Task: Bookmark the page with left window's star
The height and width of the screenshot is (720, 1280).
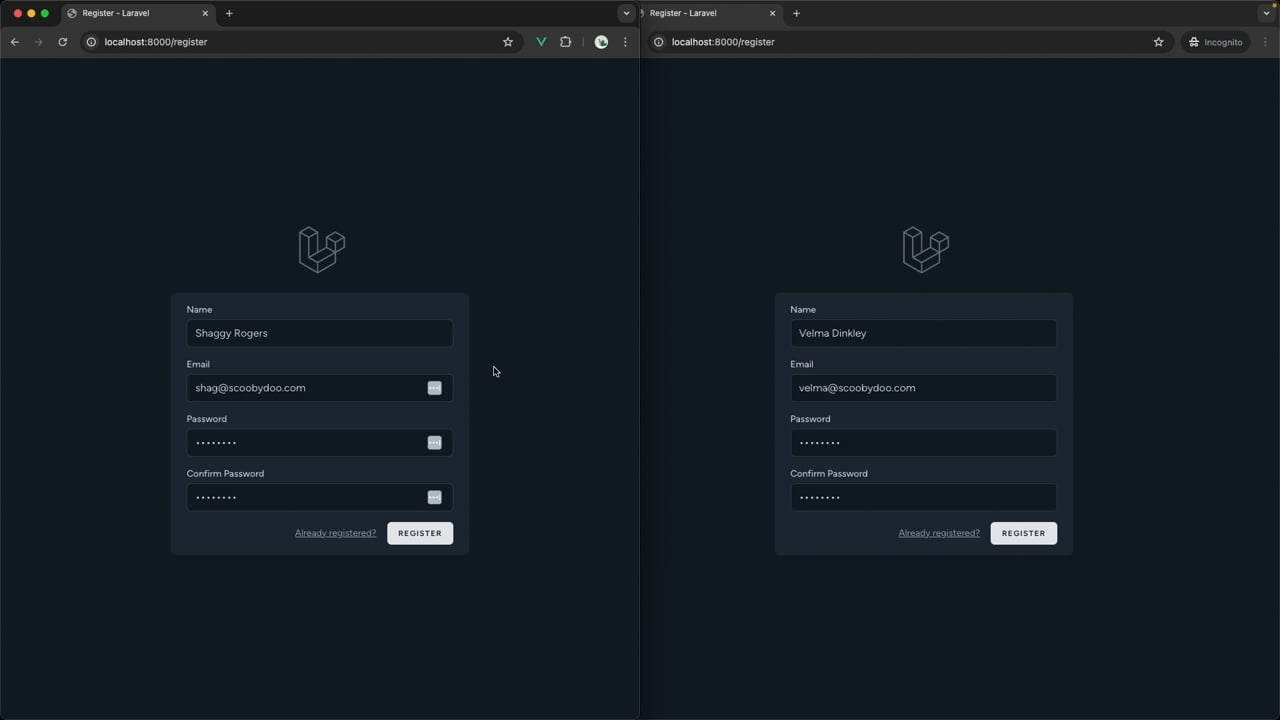Action: (x=508, y=42)
